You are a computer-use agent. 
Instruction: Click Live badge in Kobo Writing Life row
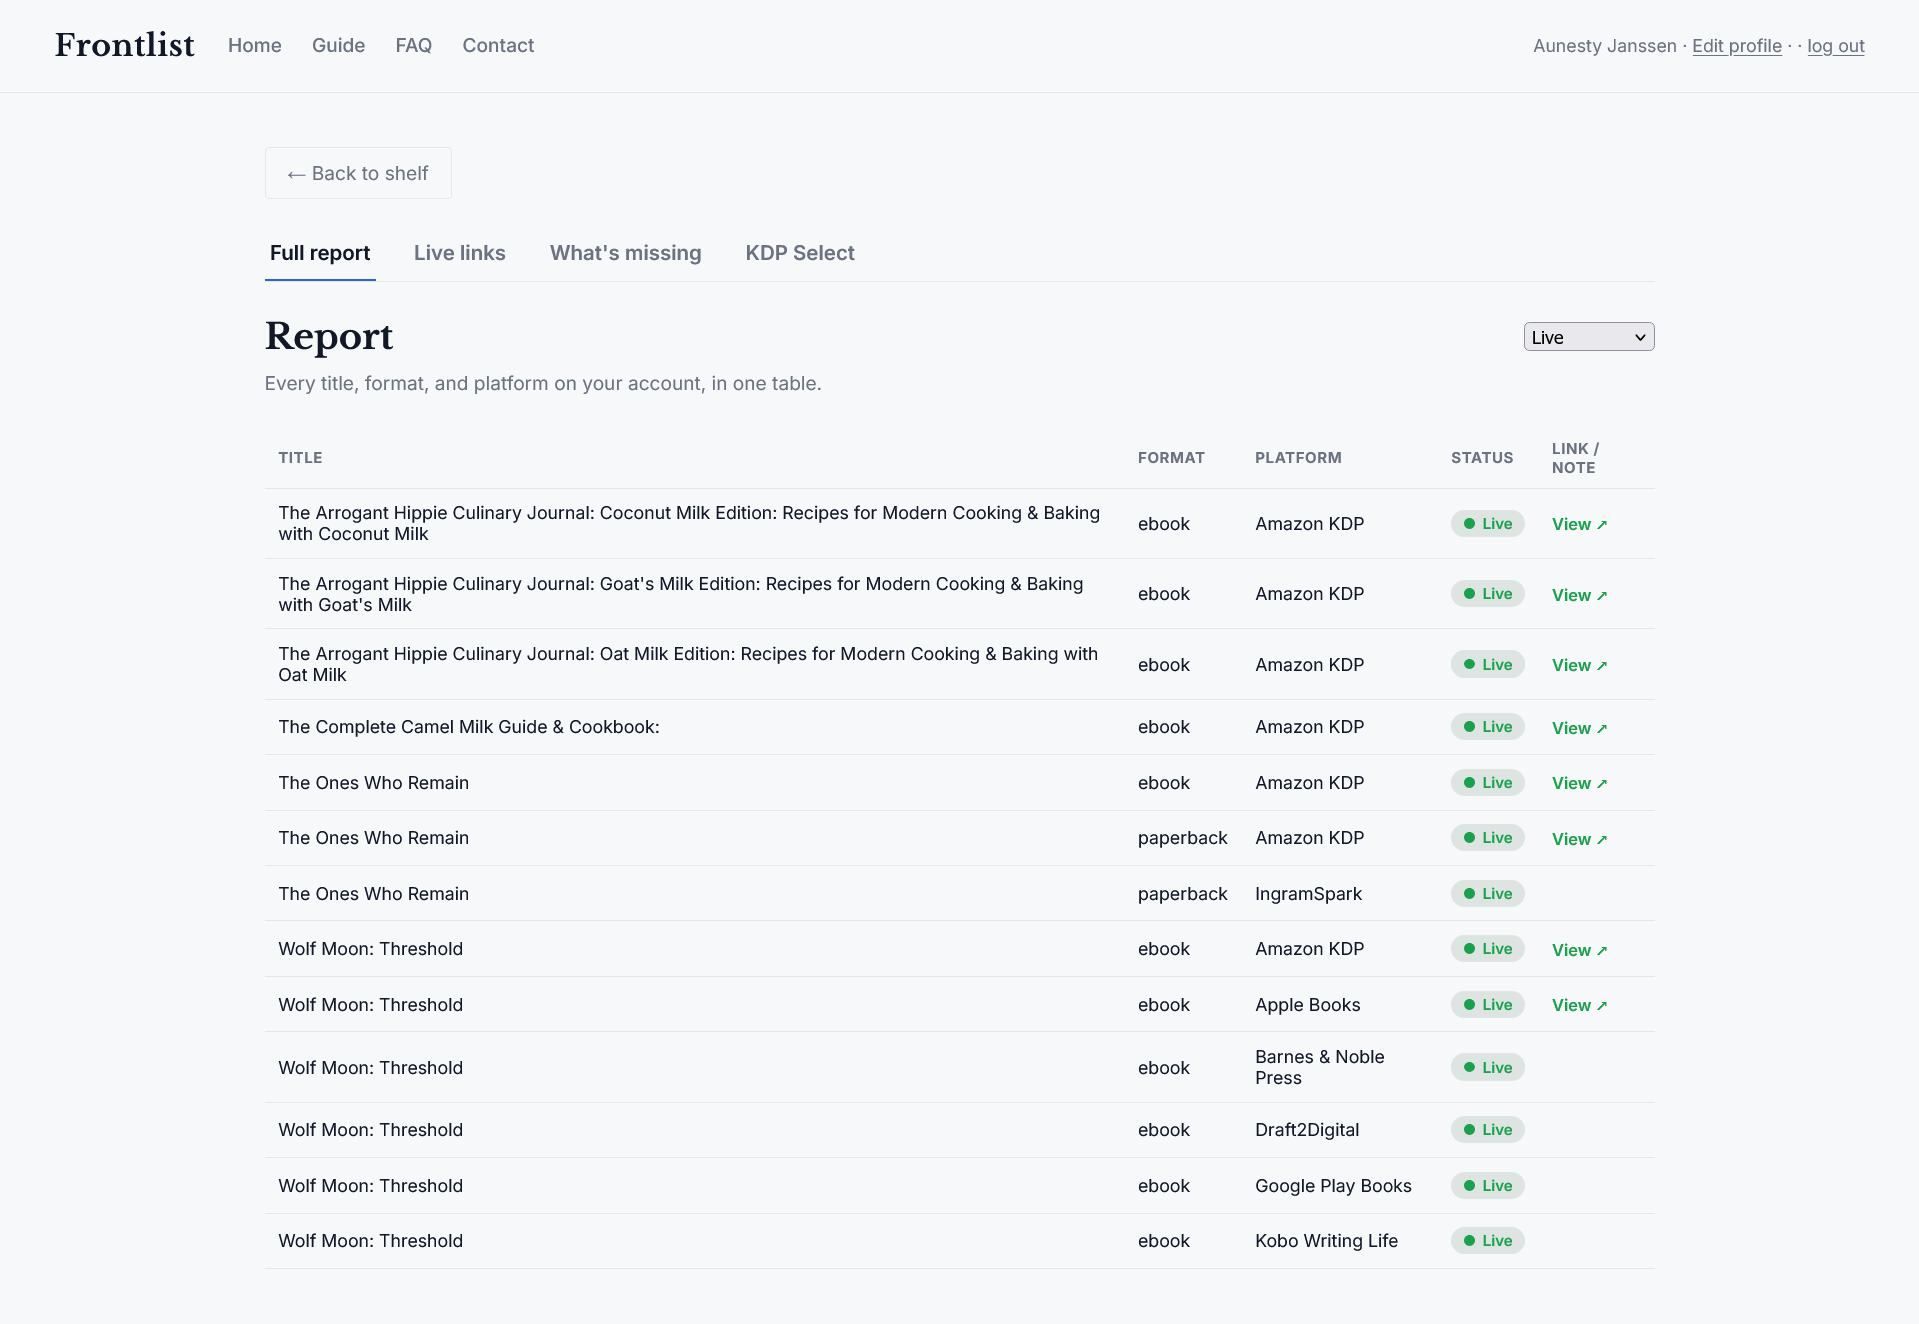pos(1487,1241)
